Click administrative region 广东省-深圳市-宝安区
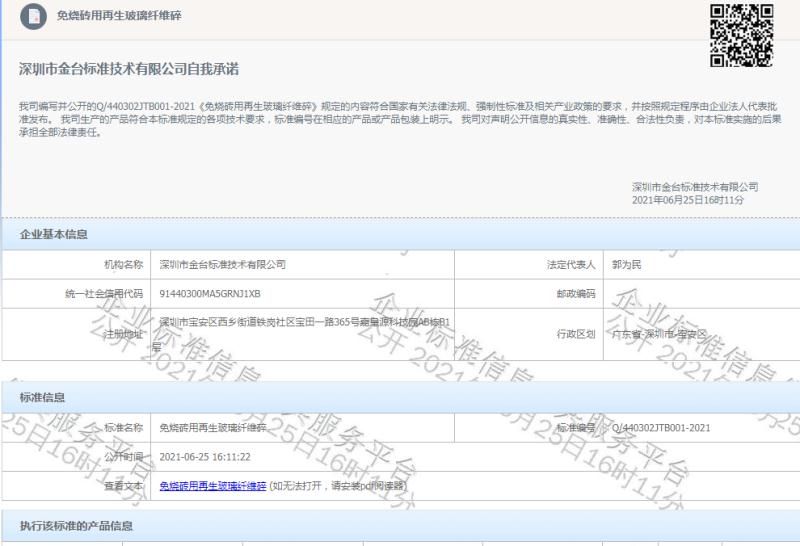This screenshot has width=800, height=546. coord(659,334)
